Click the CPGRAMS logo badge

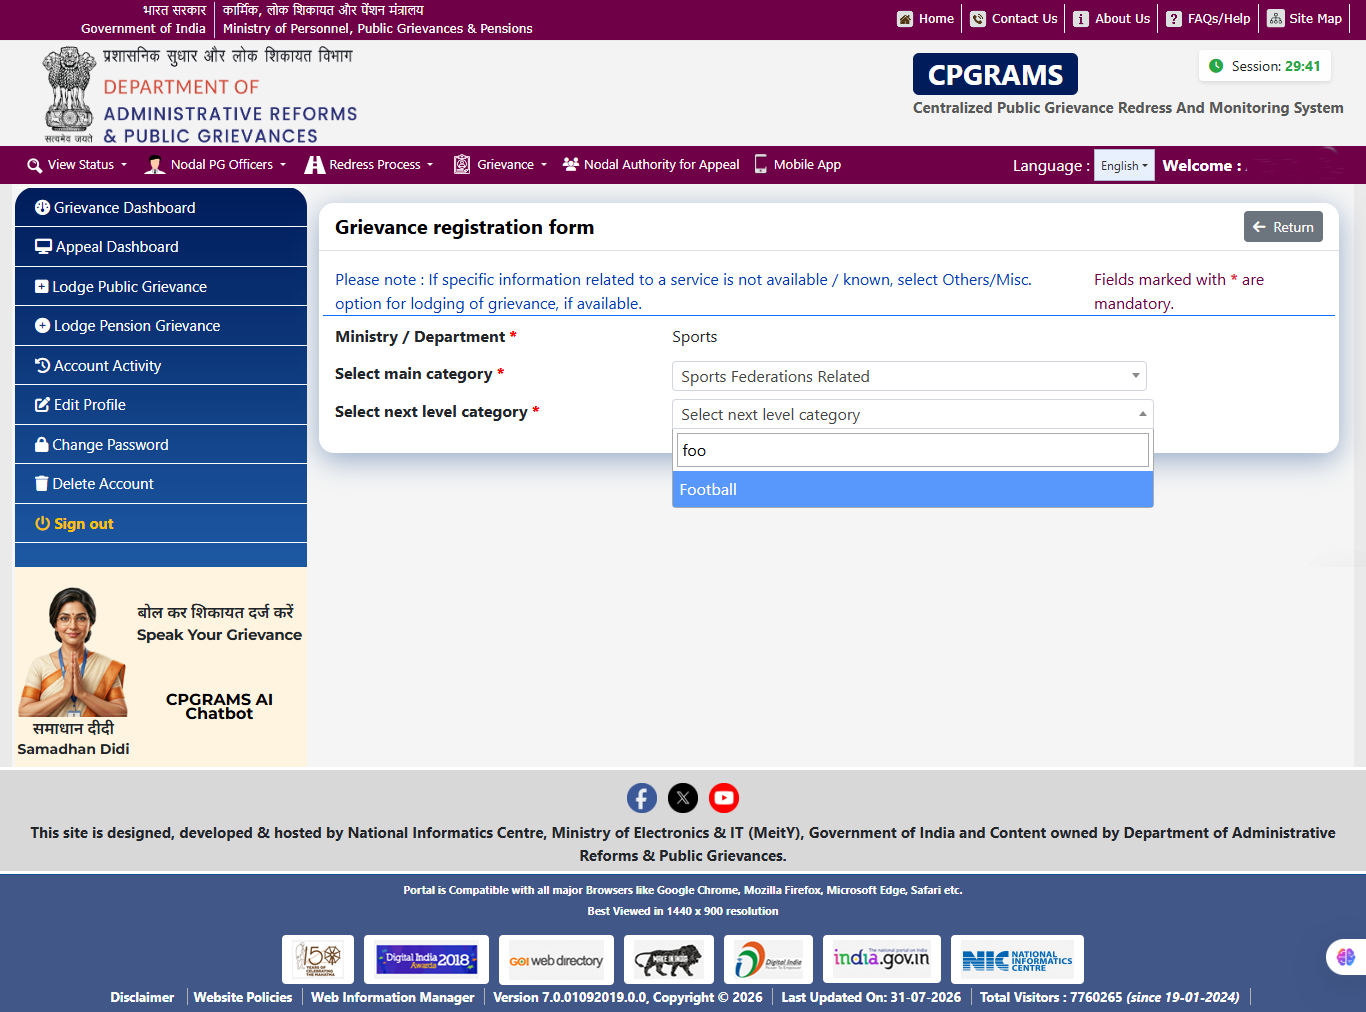[x=995, y=74]
